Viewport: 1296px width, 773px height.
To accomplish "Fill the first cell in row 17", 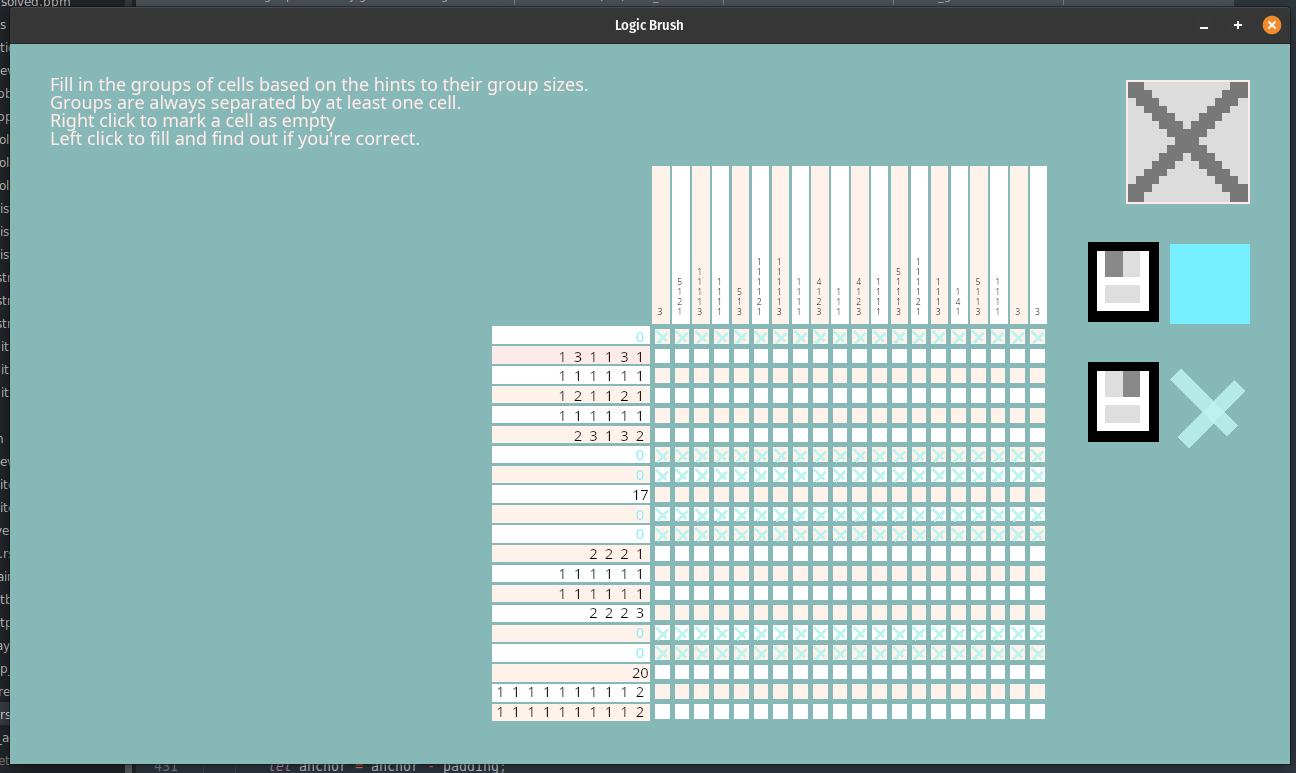I will 662,494.
